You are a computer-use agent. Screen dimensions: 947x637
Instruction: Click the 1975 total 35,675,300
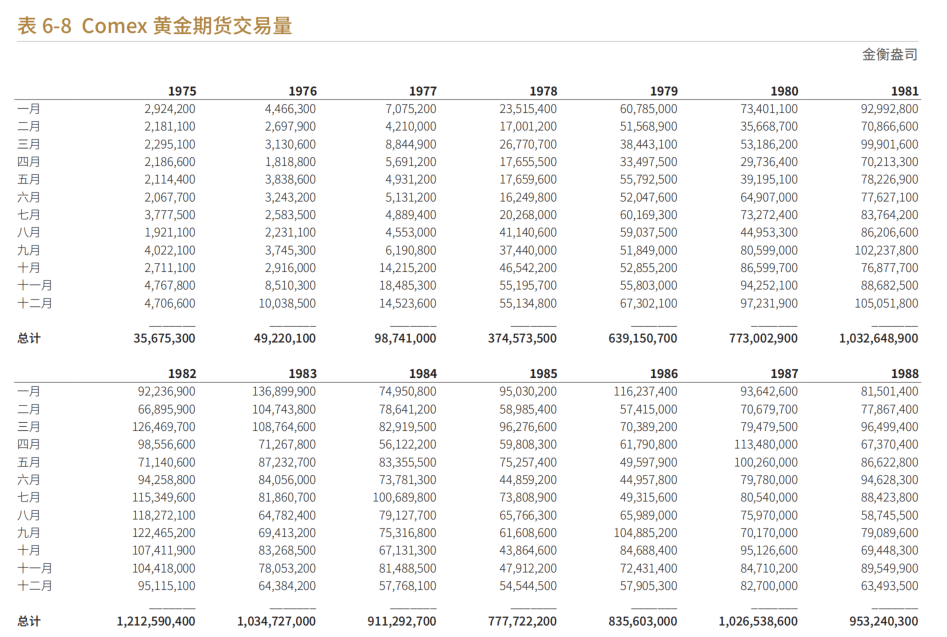tap(164, 338)
